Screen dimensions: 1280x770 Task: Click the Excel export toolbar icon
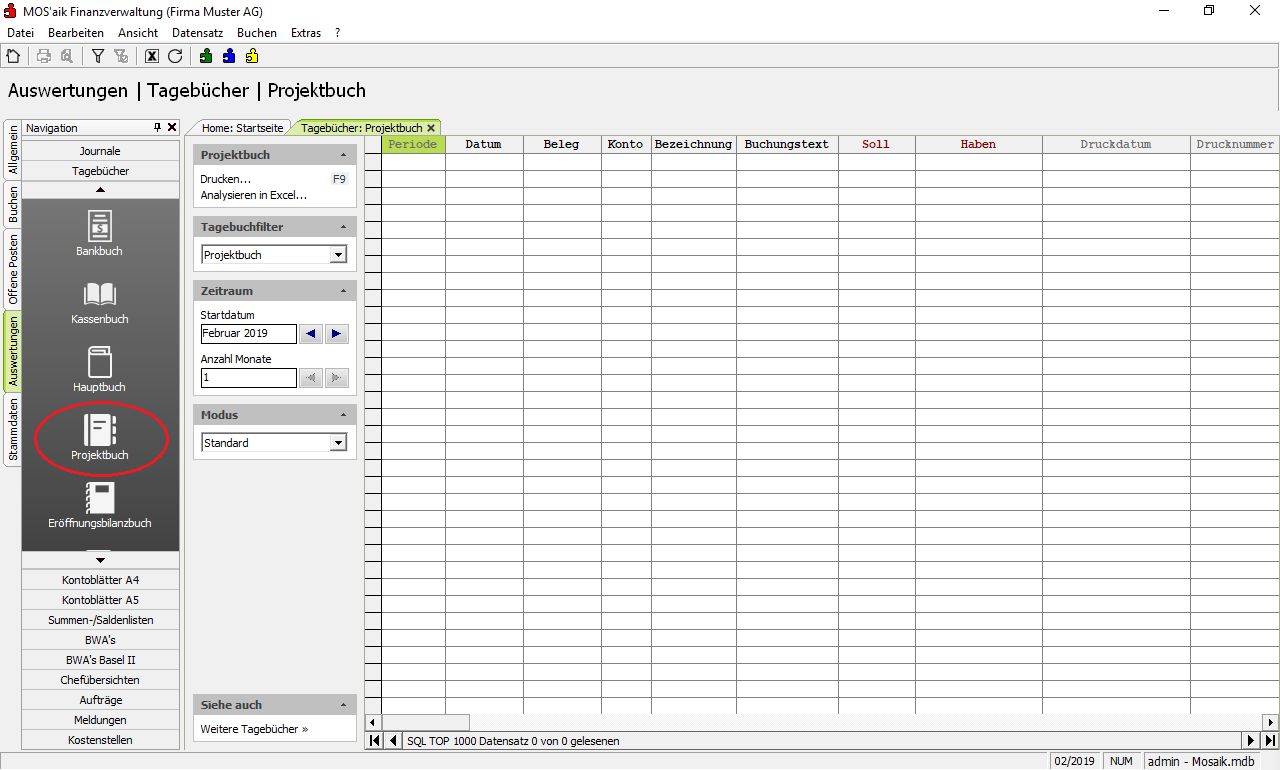click(x=152, y=57)
